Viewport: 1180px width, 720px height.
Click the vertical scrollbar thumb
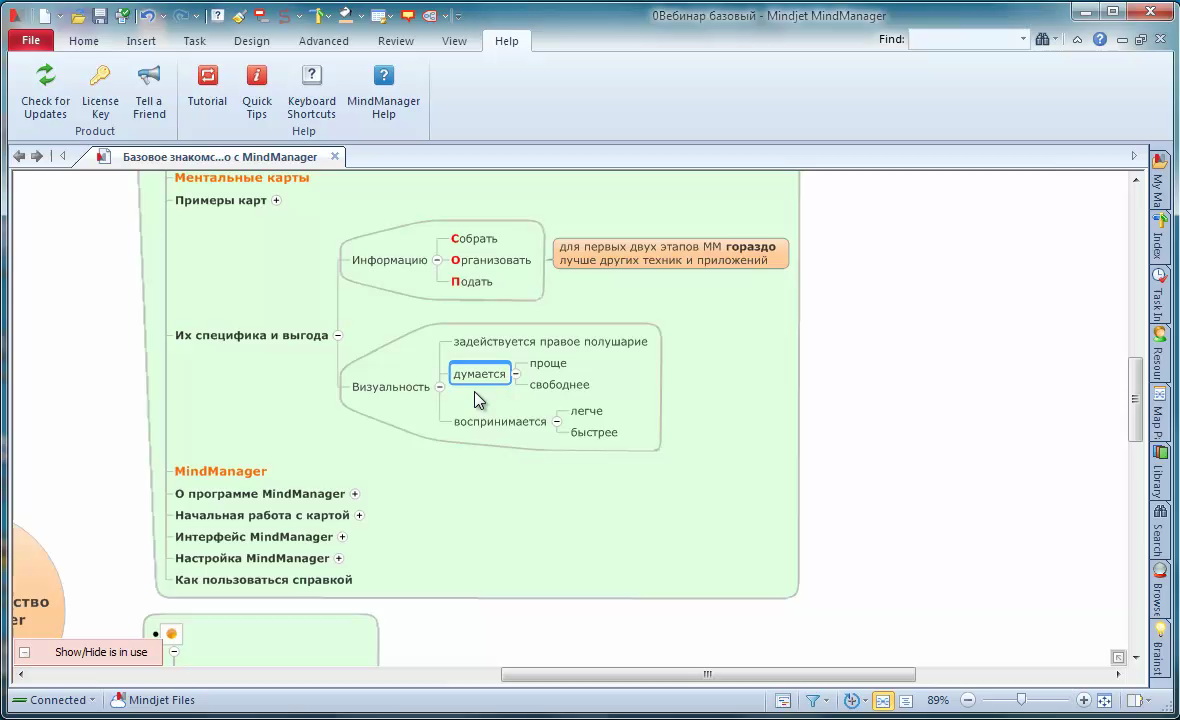[x=1136, y=399]
